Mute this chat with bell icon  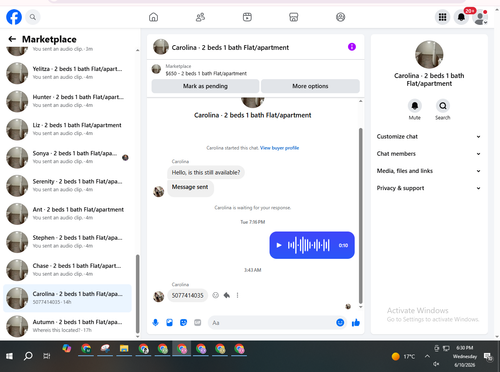pyautogui.click(x=415, y=106)
